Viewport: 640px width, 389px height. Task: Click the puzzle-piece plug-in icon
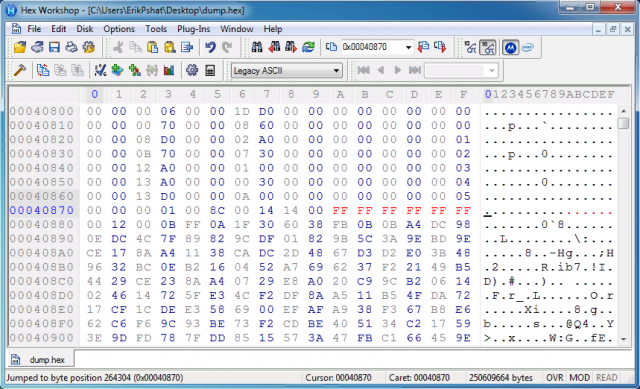(x=89, y=47)
